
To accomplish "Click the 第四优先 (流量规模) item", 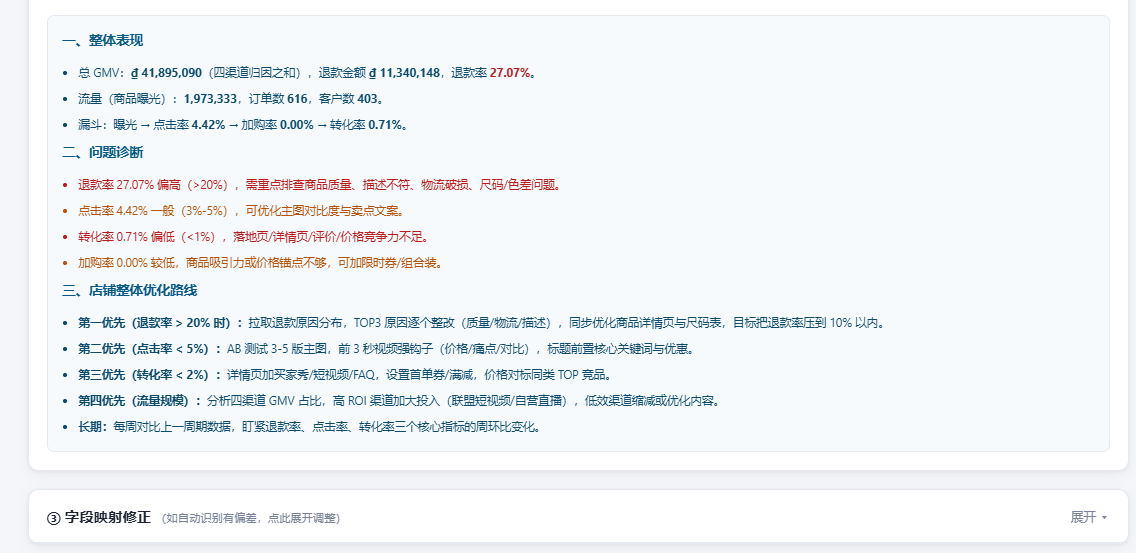I will 399,401.
